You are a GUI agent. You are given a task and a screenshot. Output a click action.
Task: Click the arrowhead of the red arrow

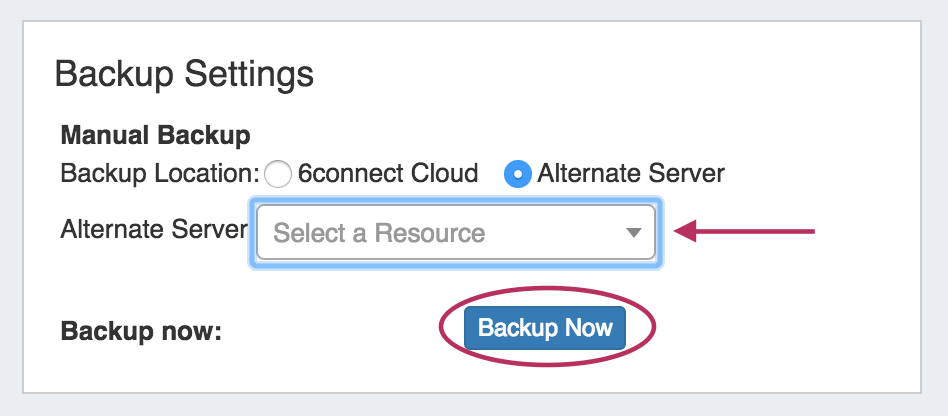(685, 232)
